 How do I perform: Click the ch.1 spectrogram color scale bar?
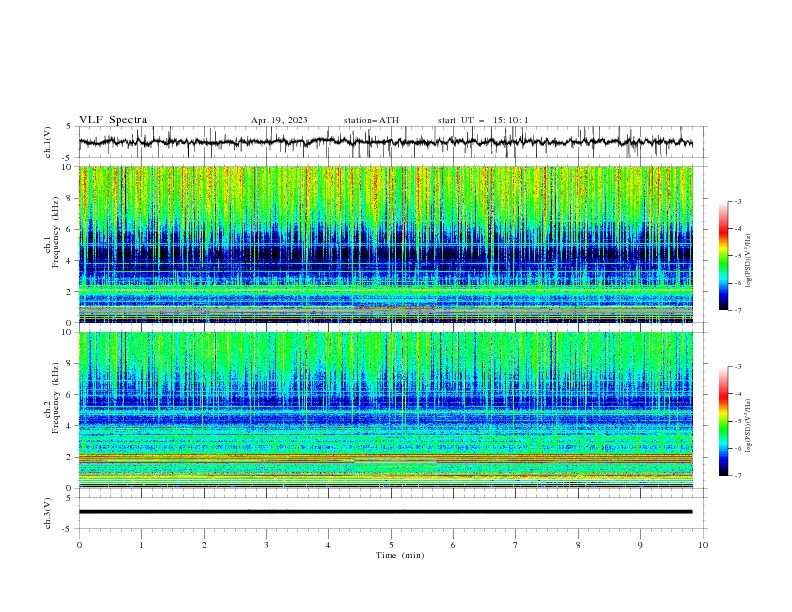click(723, 255)
